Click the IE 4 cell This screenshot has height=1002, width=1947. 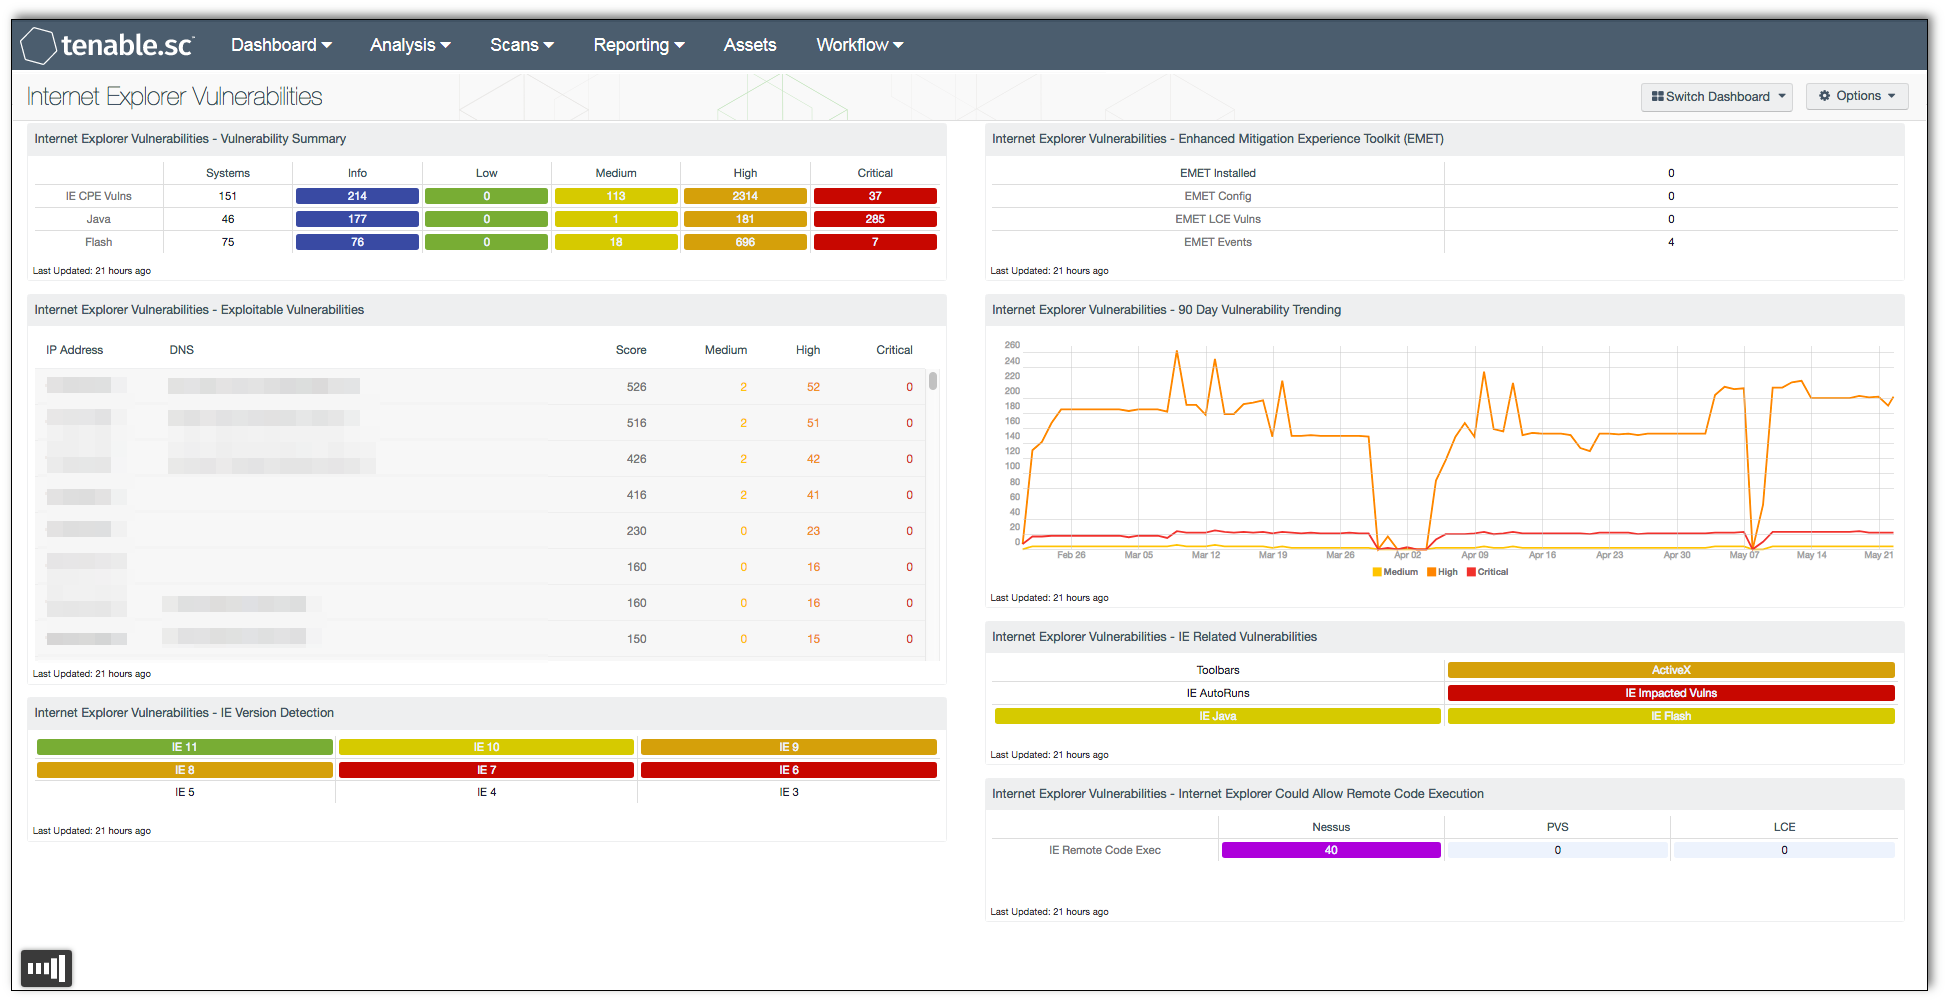pyautogui.click(x=487, y=792)
